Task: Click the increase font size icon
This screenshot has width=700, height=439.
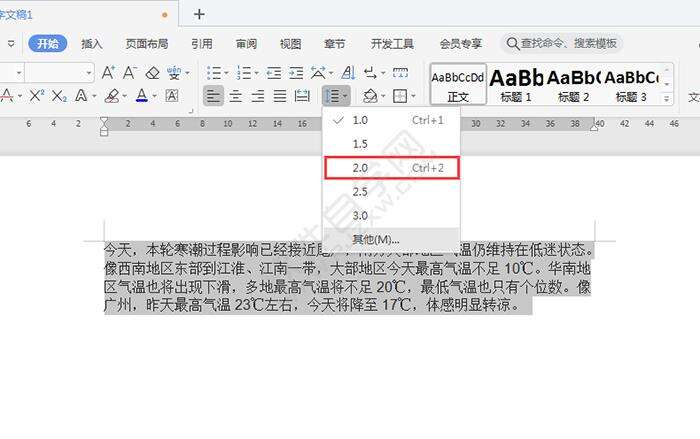Action: (108, 72)
